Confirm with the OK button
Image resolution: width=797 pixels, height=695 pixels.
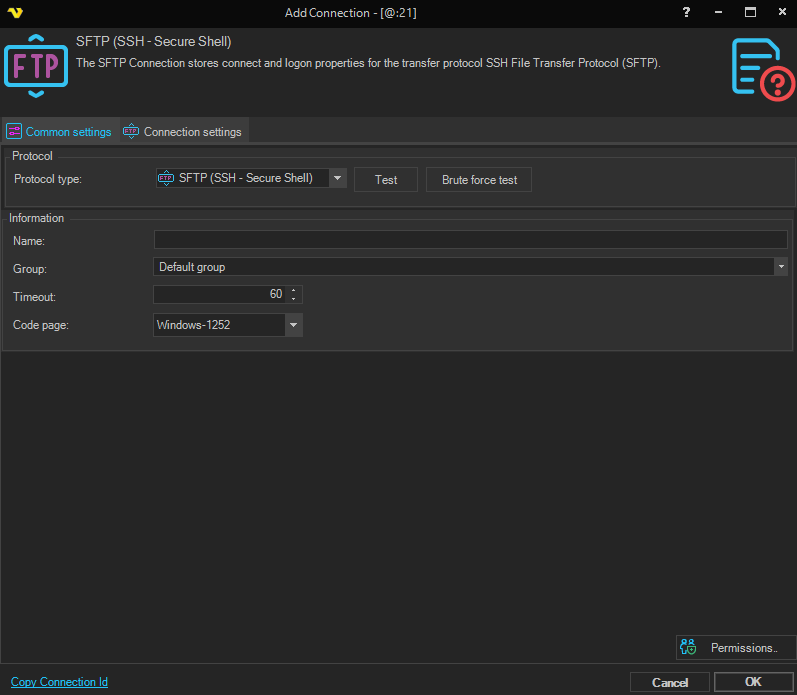[753, 682]
